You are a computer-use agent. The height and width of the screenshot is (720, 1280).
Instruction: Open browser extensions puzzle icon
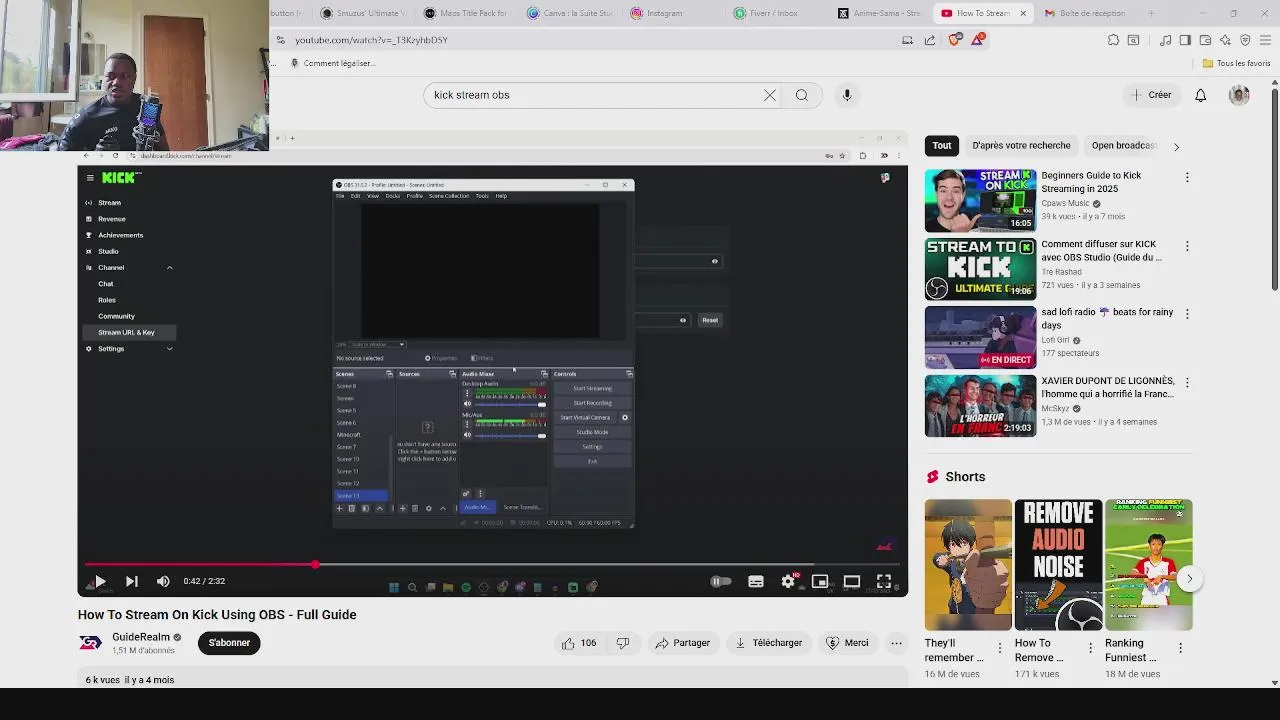pyautogui.click(x=1113, y=40)
